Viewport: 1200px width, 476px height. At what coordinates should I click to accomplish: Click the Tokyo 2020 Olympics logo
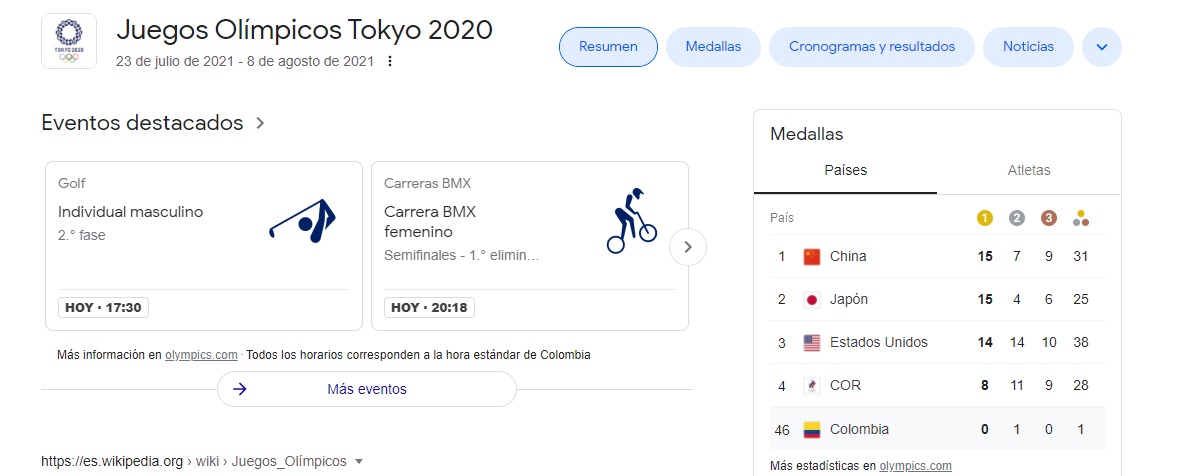(x=69, y=41)
